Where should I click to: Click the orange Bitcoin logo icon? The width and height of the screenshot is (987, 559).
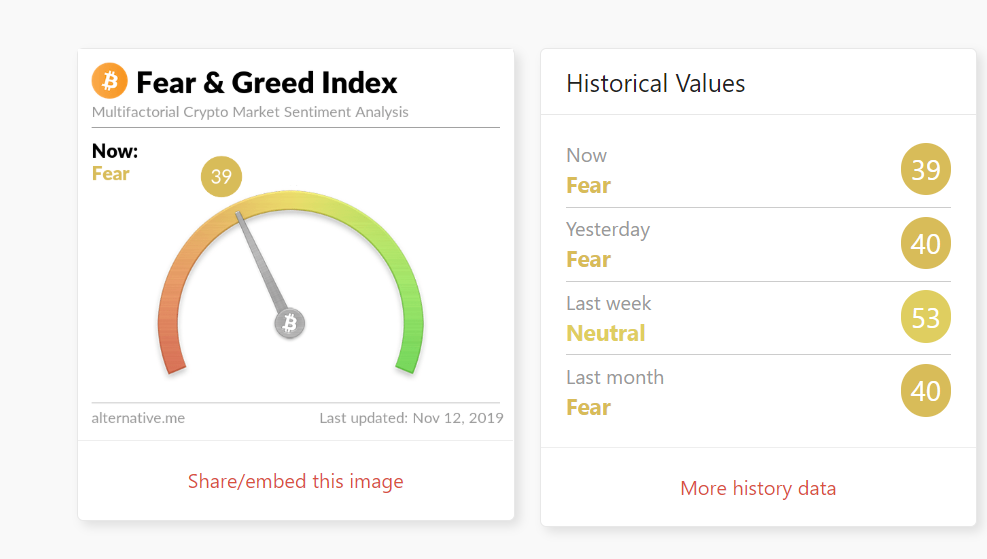click(110, 81)
